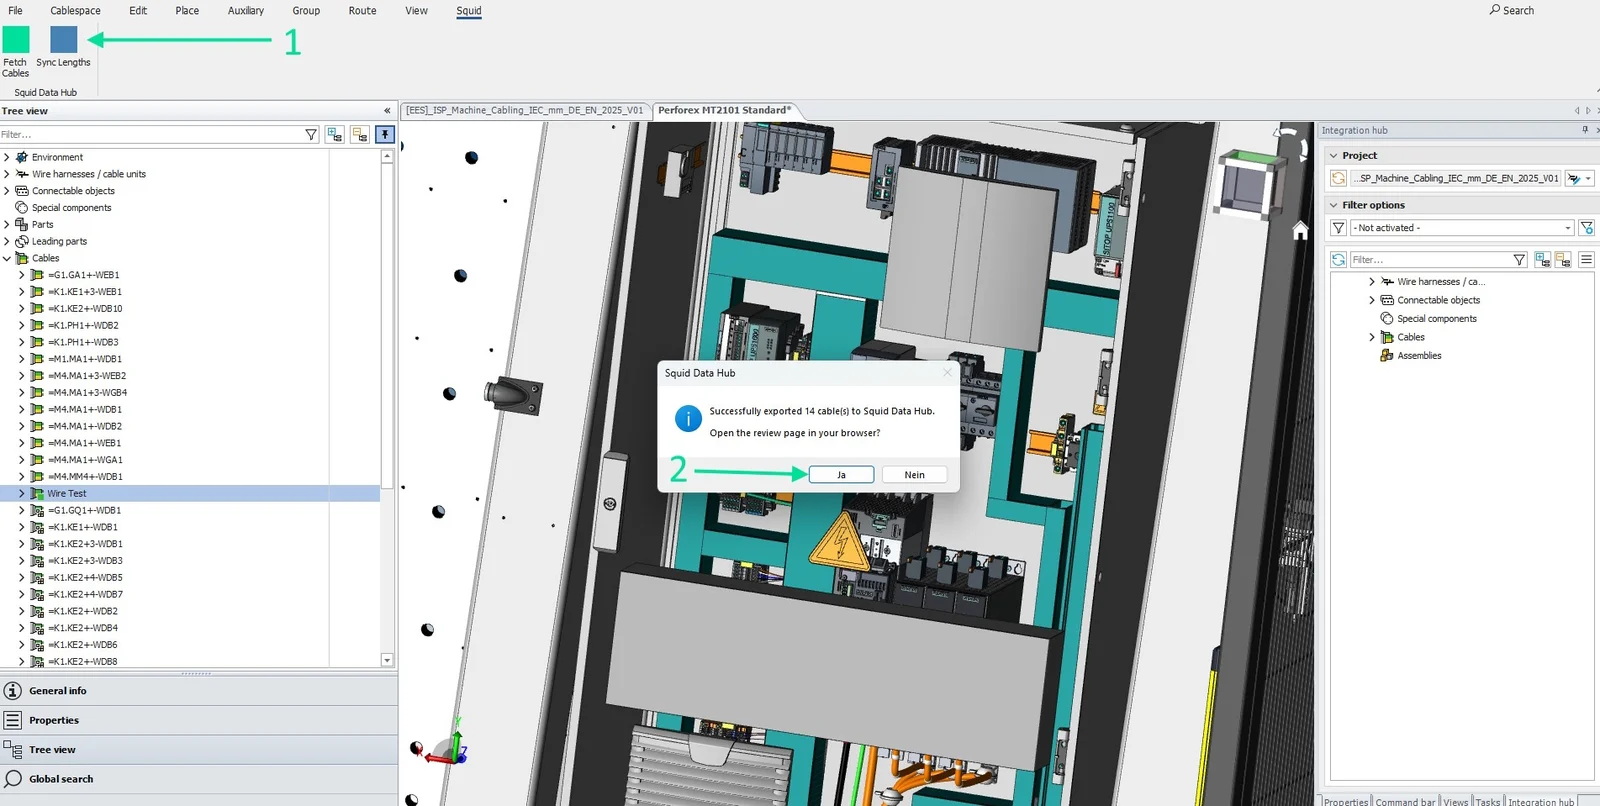Refresh the Integration hub tree list

pyautogui.click(x=1338, y=259)
